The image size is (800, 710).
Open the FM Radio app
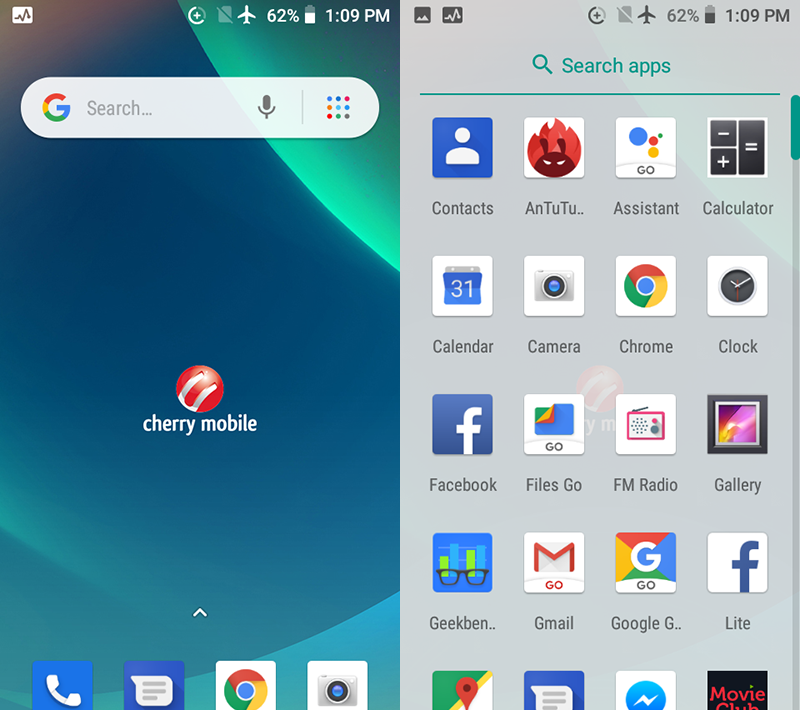click(x=645, y=424)
